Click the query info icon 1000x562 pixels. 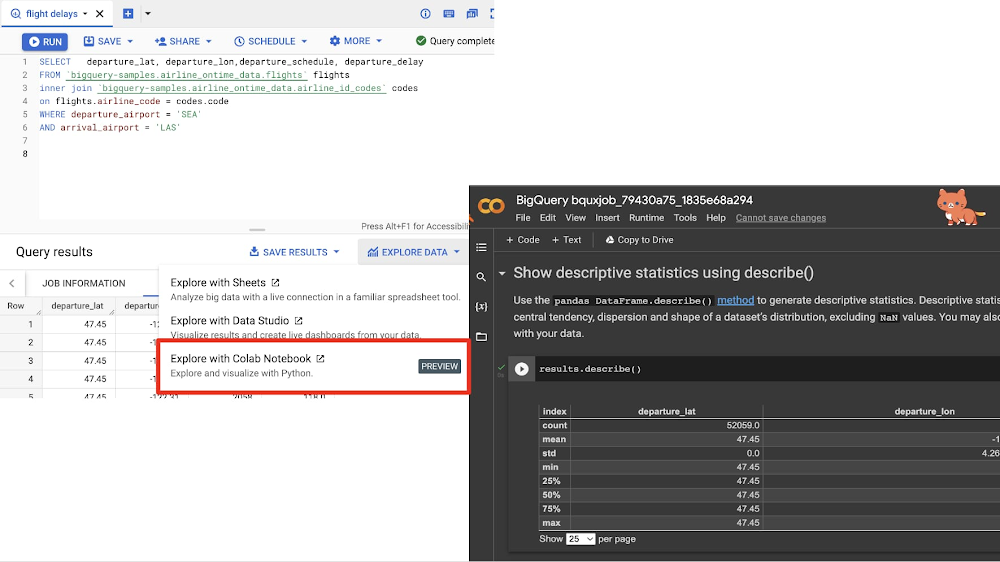425,13
